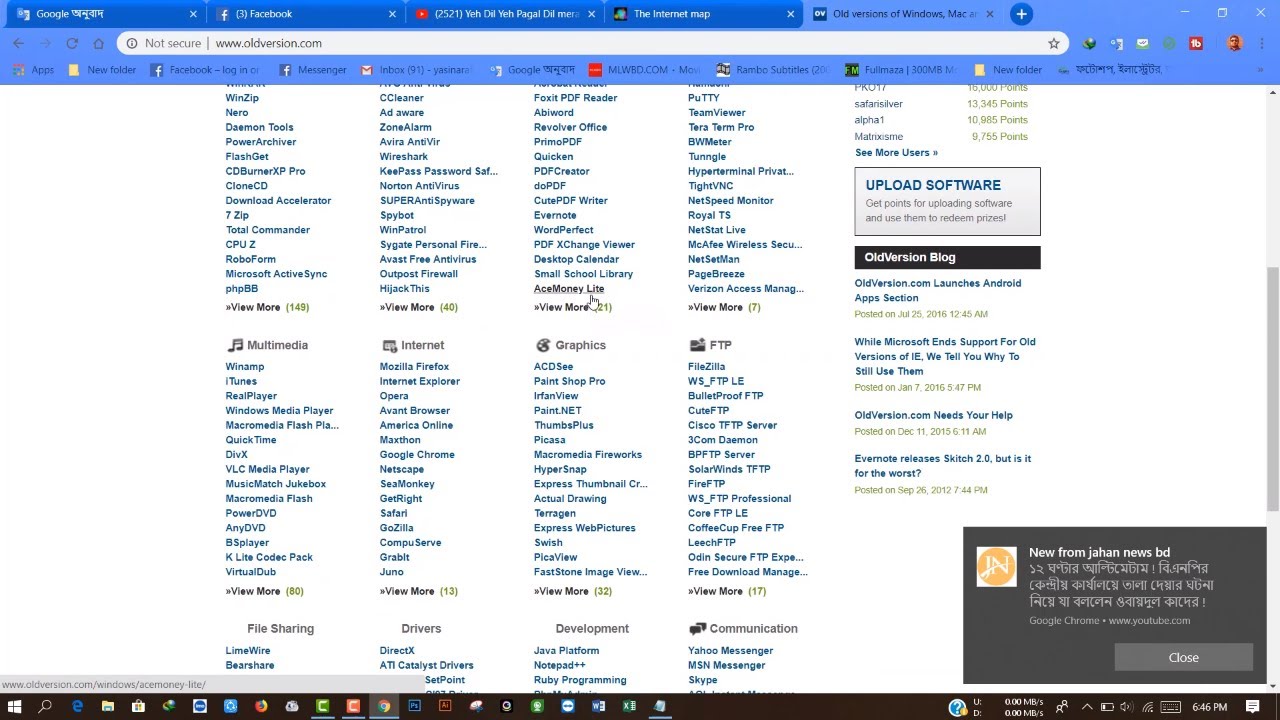Open OldVersion.com Launches Android Apps Section post

click(938, 290)
